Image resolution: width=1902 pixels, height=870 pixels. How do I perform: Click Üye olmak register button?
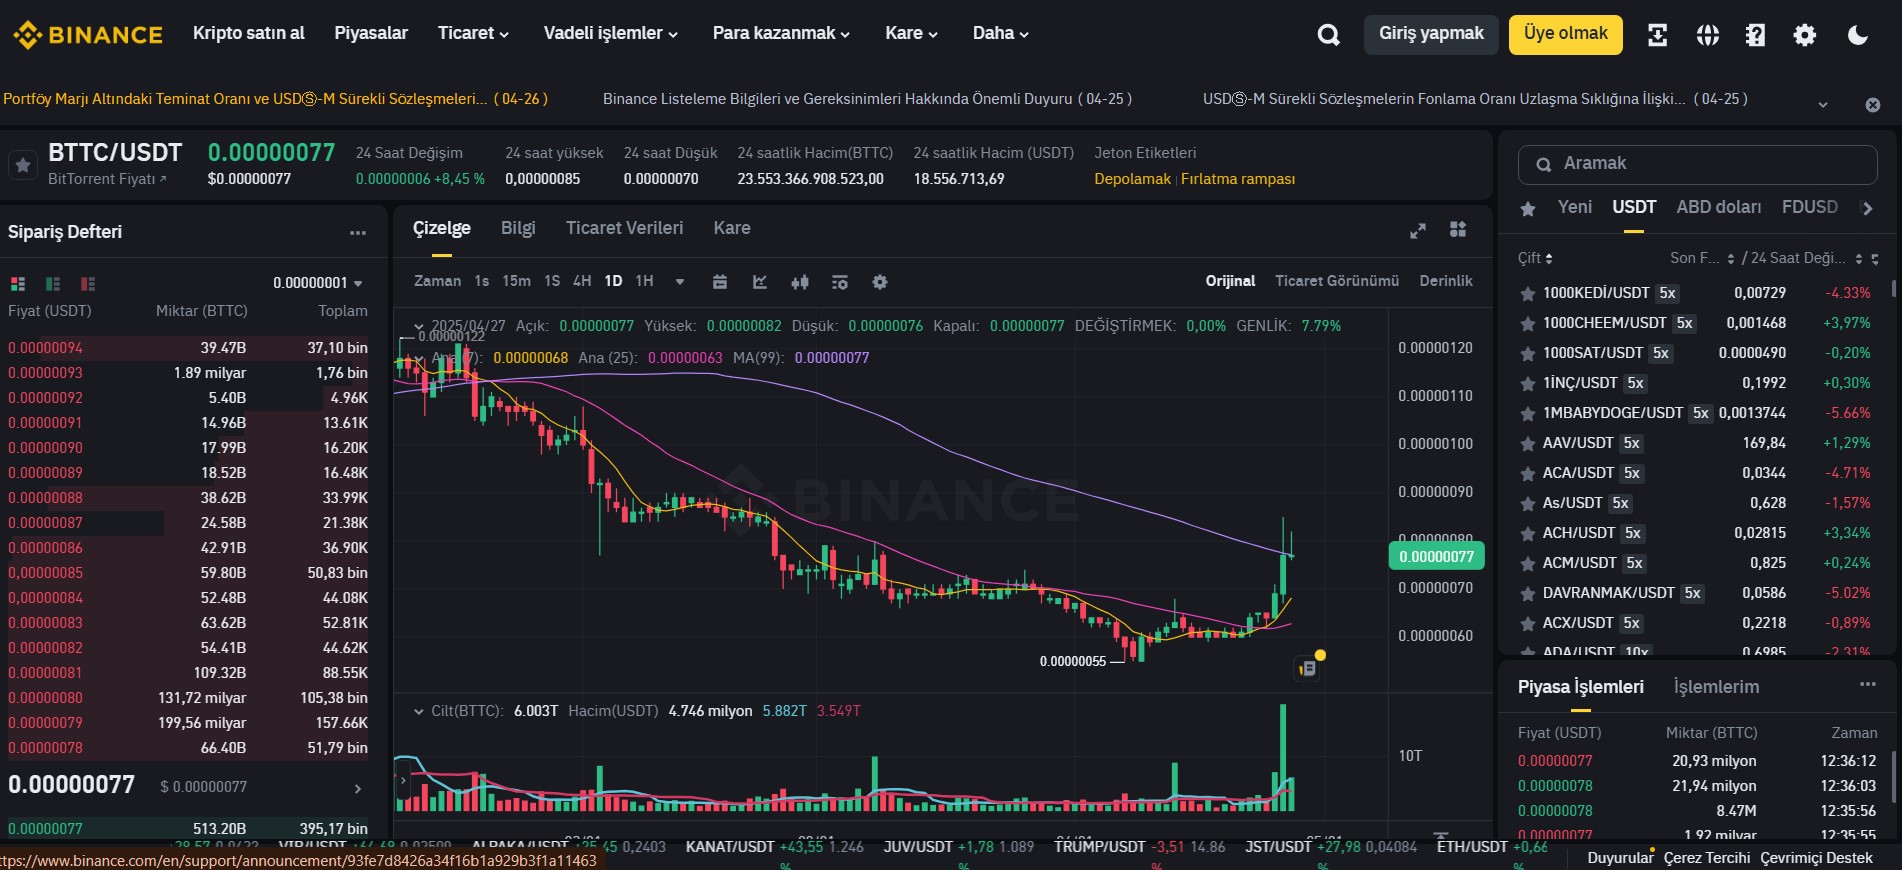coord(1565,34)
